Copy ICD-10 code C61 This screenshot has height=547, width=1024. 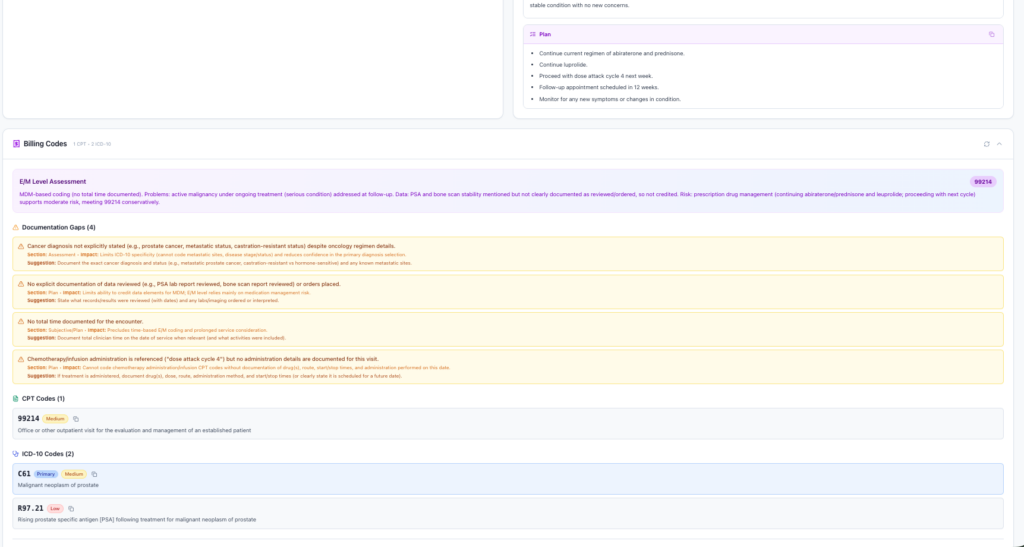click(94, 474)
